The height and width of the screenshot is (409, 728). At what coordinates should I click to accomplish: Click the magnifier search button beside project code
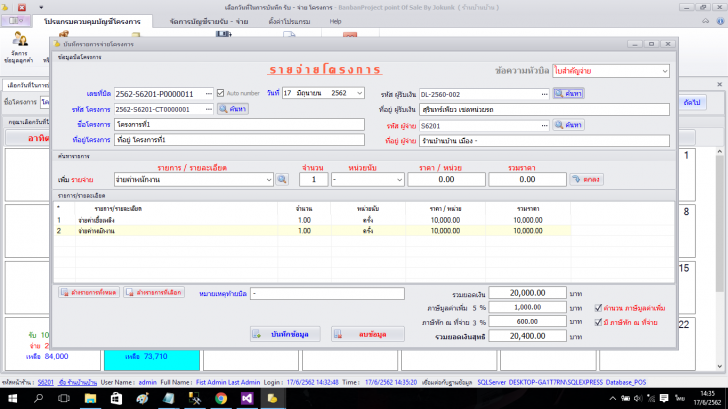click(233, 109)
